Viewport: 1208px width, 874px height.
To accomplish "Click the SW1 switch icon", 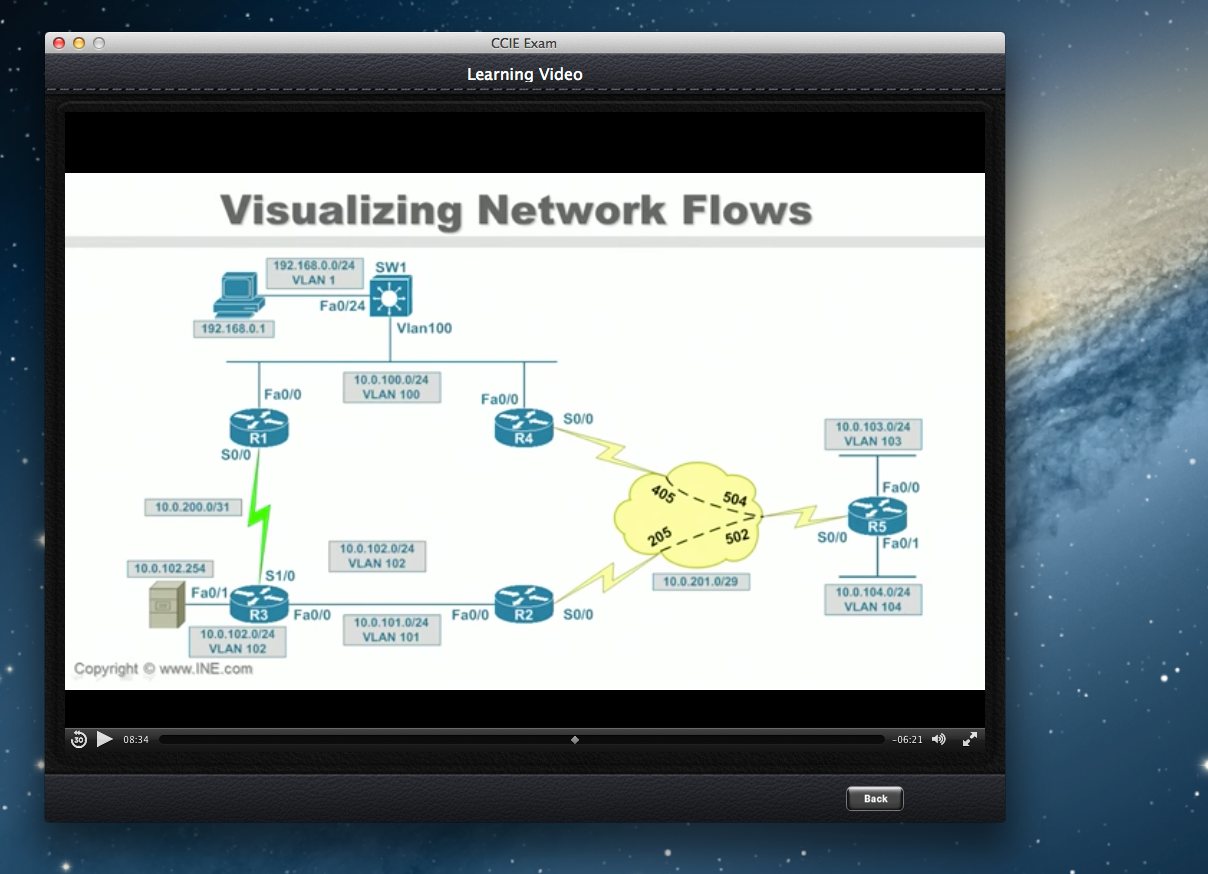I will [389, 296].
